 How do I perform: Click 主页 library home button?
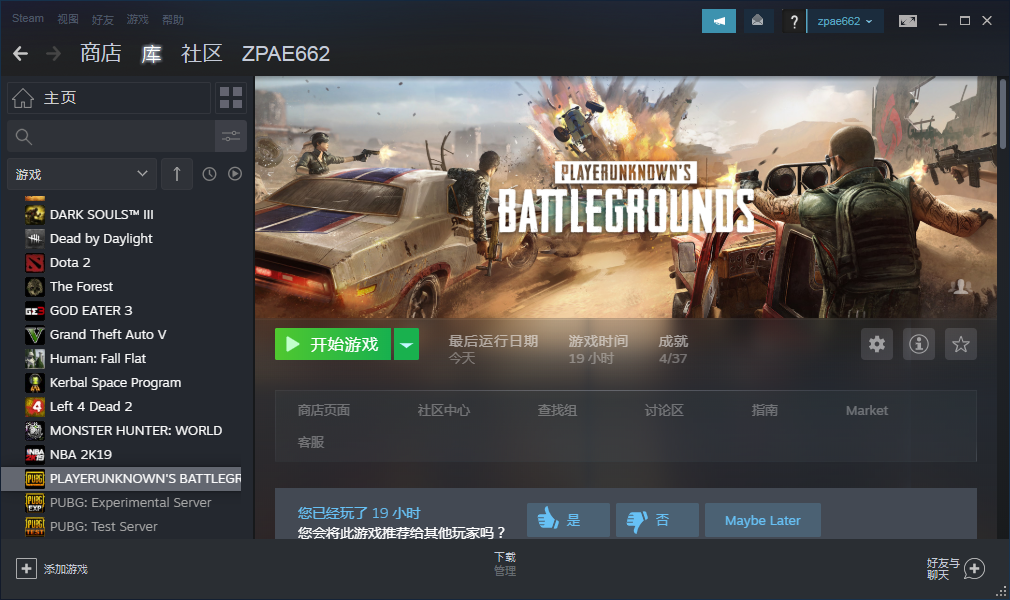click(109, 98)
